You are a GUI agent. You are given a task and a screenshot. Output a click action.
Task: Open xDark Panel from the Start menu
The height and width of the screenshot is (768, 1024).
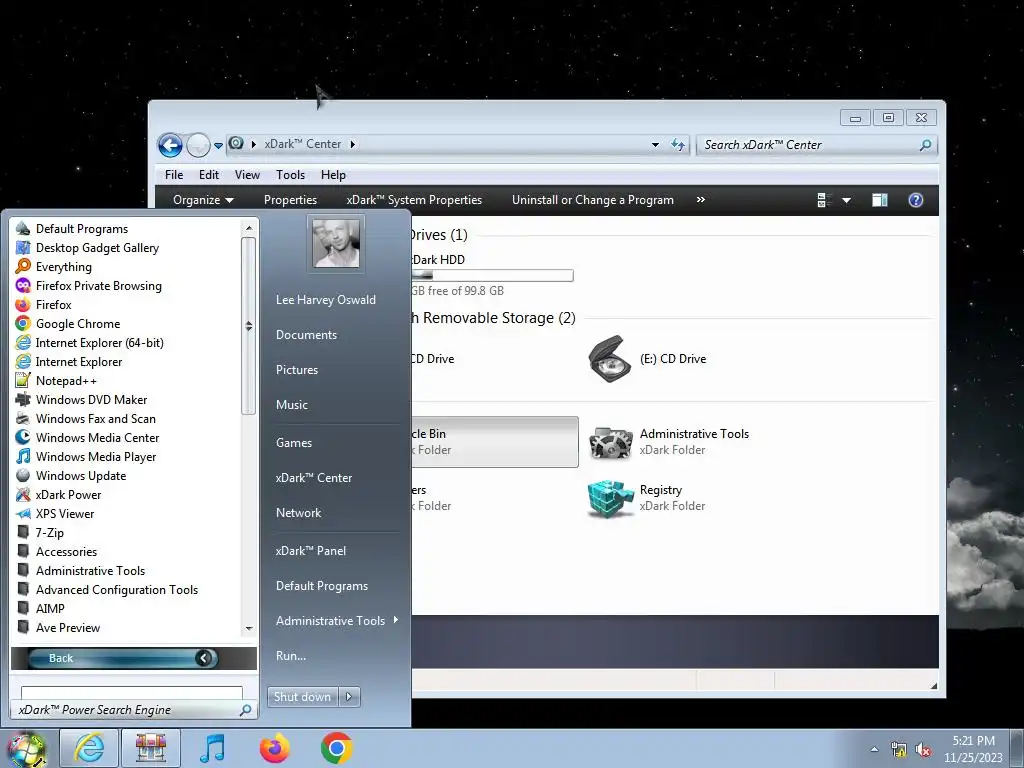311,551
